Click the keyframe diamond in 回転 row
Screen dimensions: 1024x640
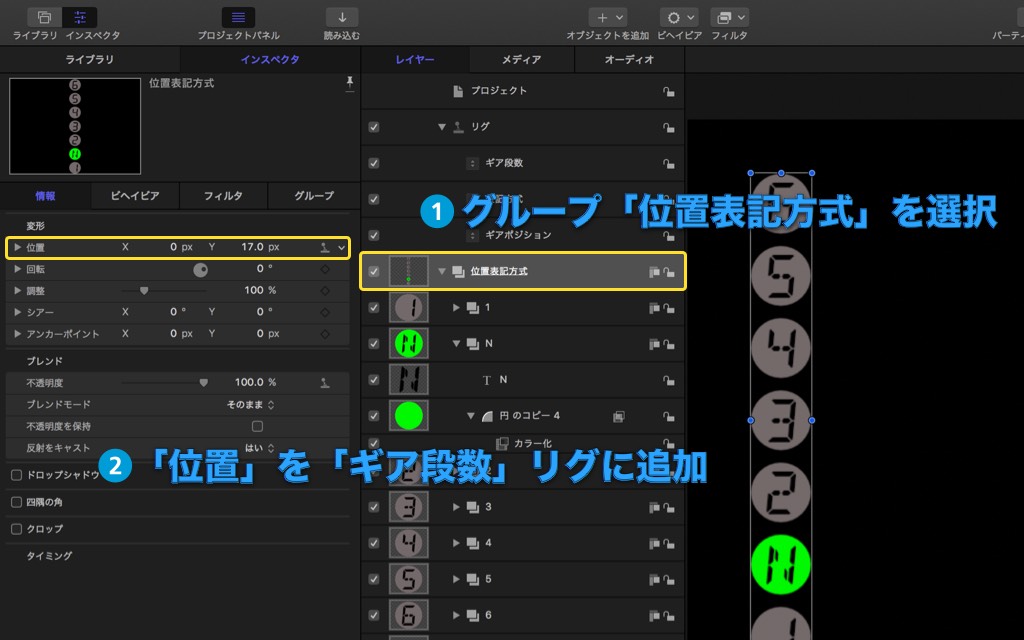(325, 269)
